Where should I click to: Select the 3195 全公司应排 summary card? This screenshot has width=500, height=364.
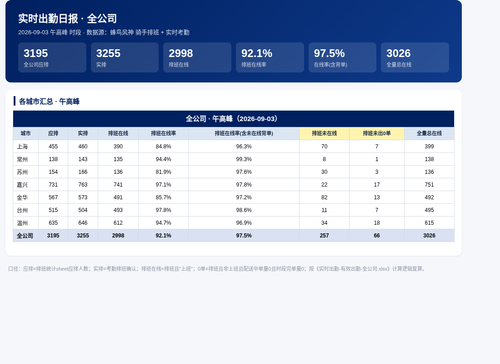tap(52, 57)
